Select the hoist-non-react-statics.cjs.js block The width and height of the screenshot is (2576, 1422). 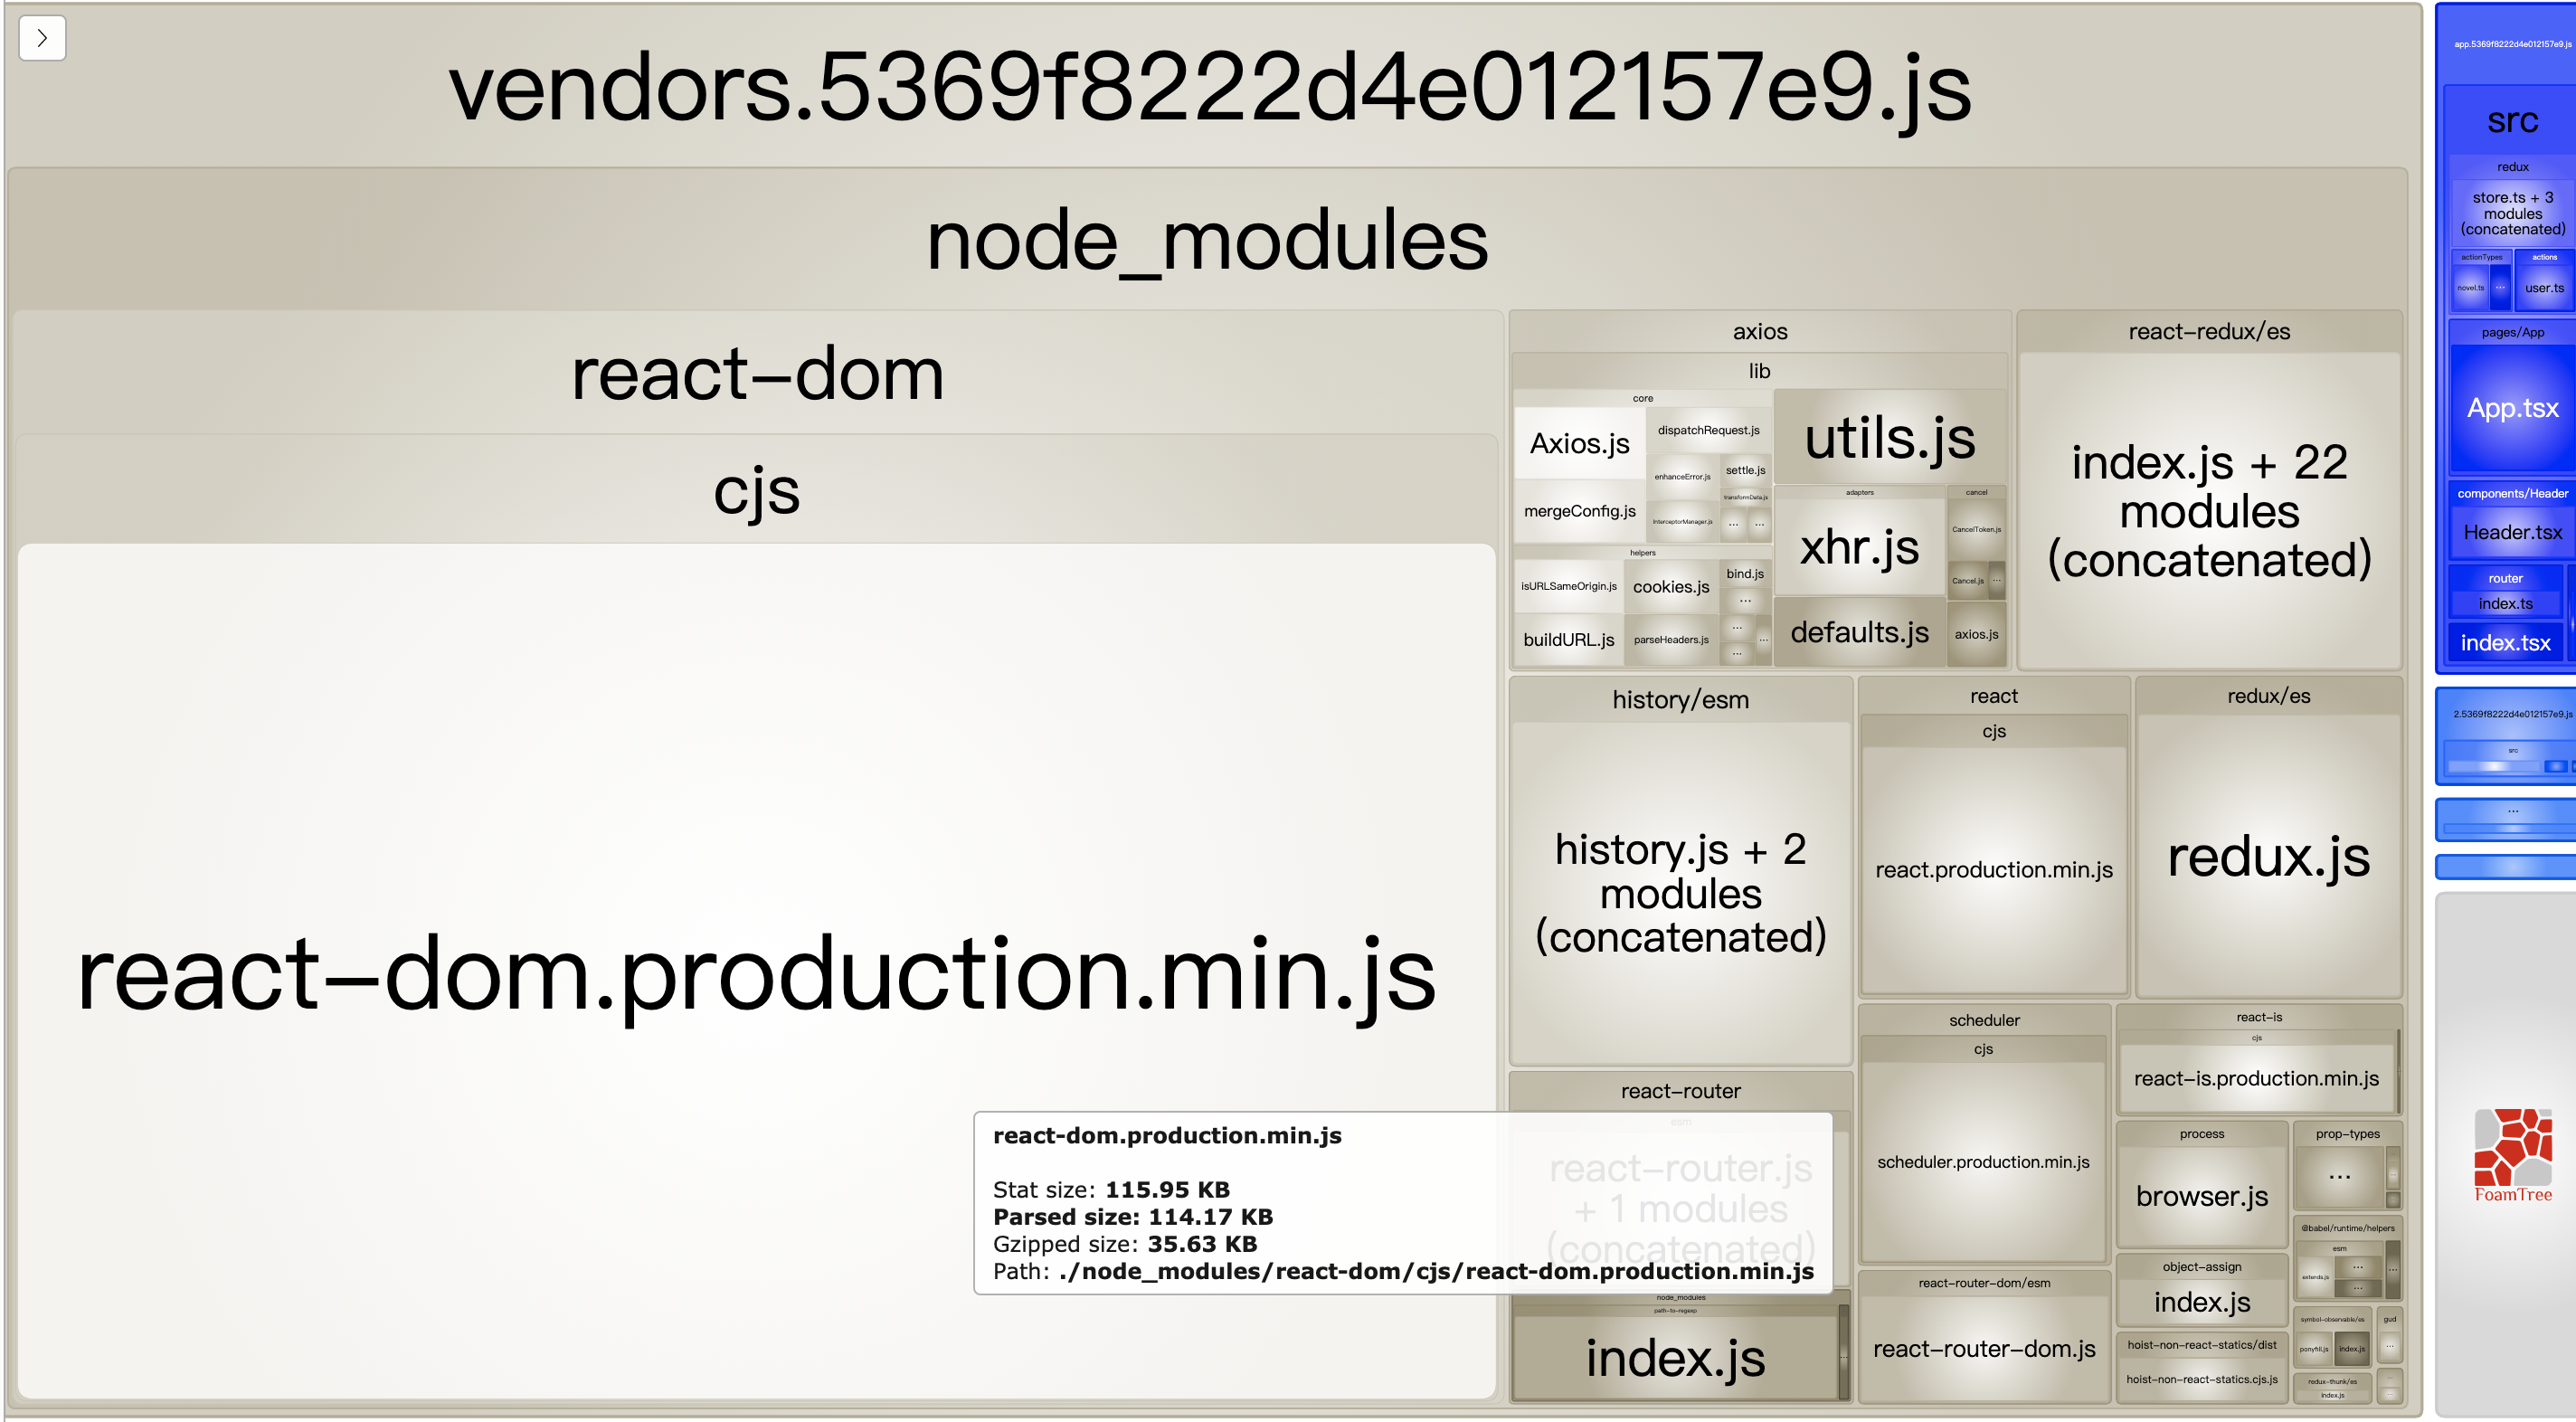click(x=2202, y=1380)
